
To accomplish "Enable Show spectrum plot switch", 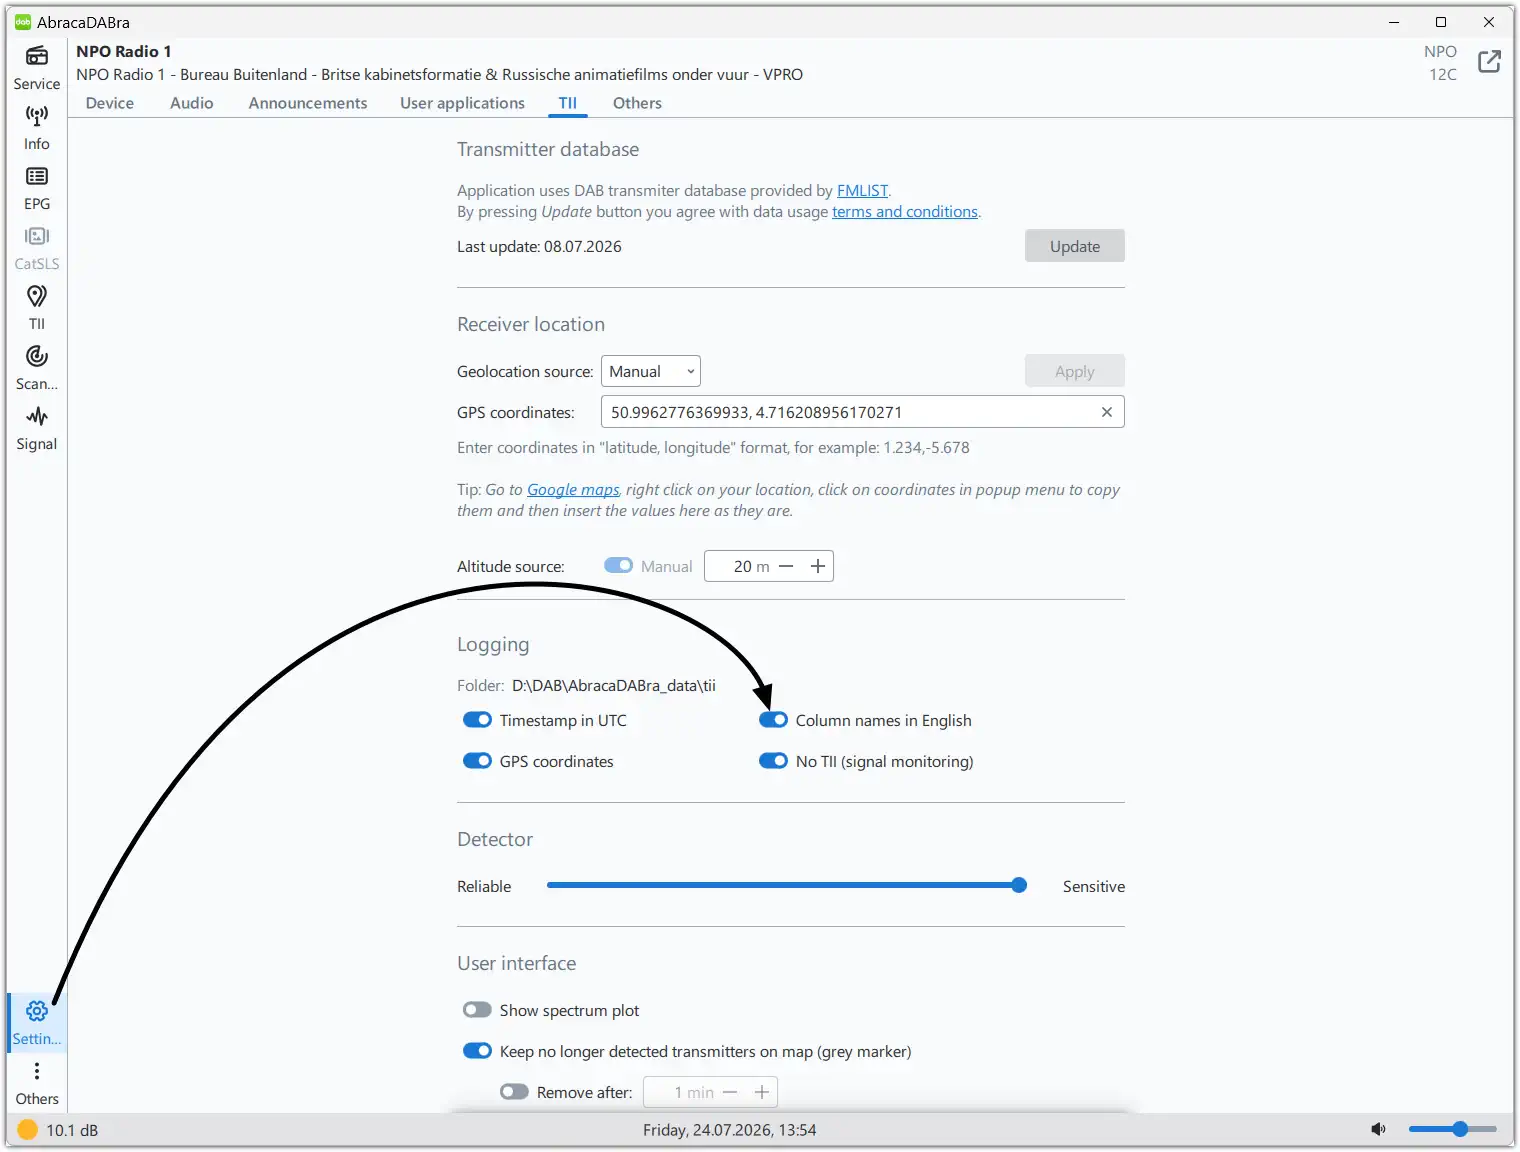I will point(477,1010).
